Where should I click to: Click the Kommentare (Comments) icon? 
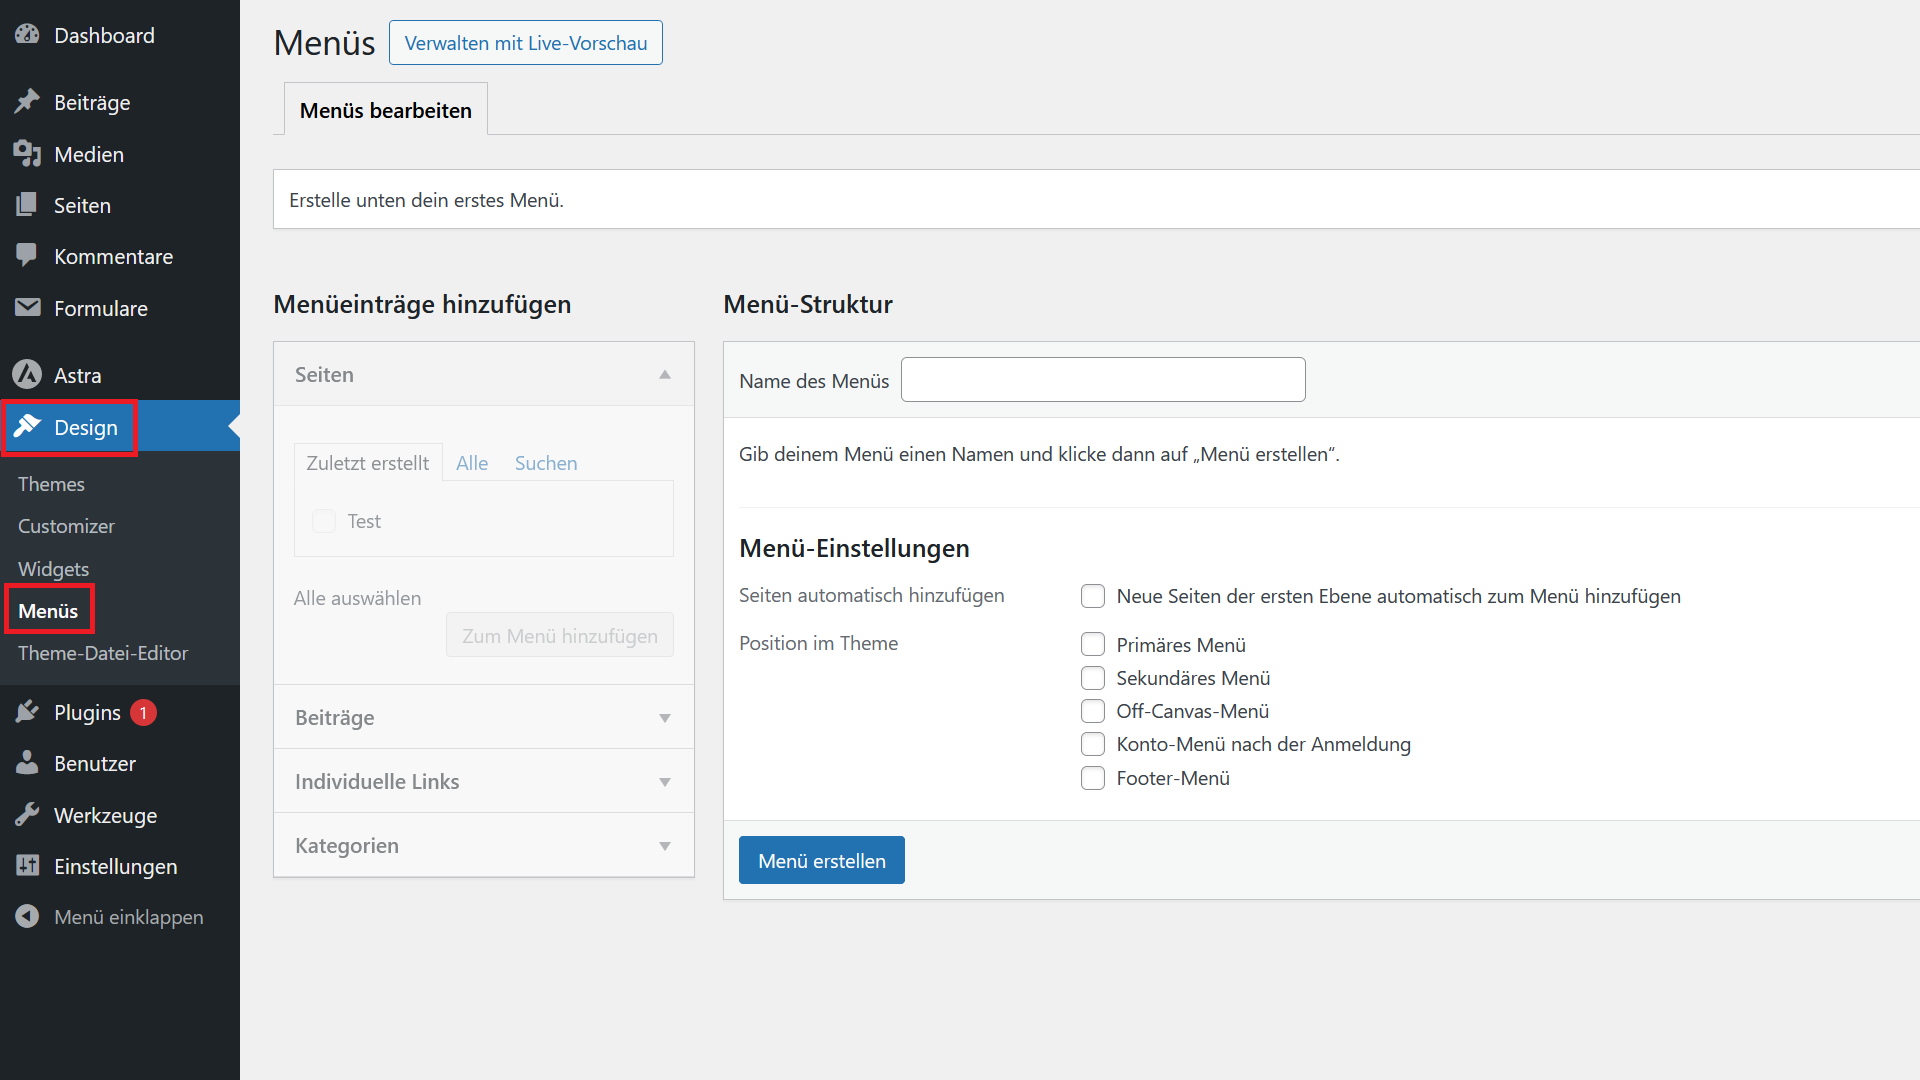[x=26, y=257]
